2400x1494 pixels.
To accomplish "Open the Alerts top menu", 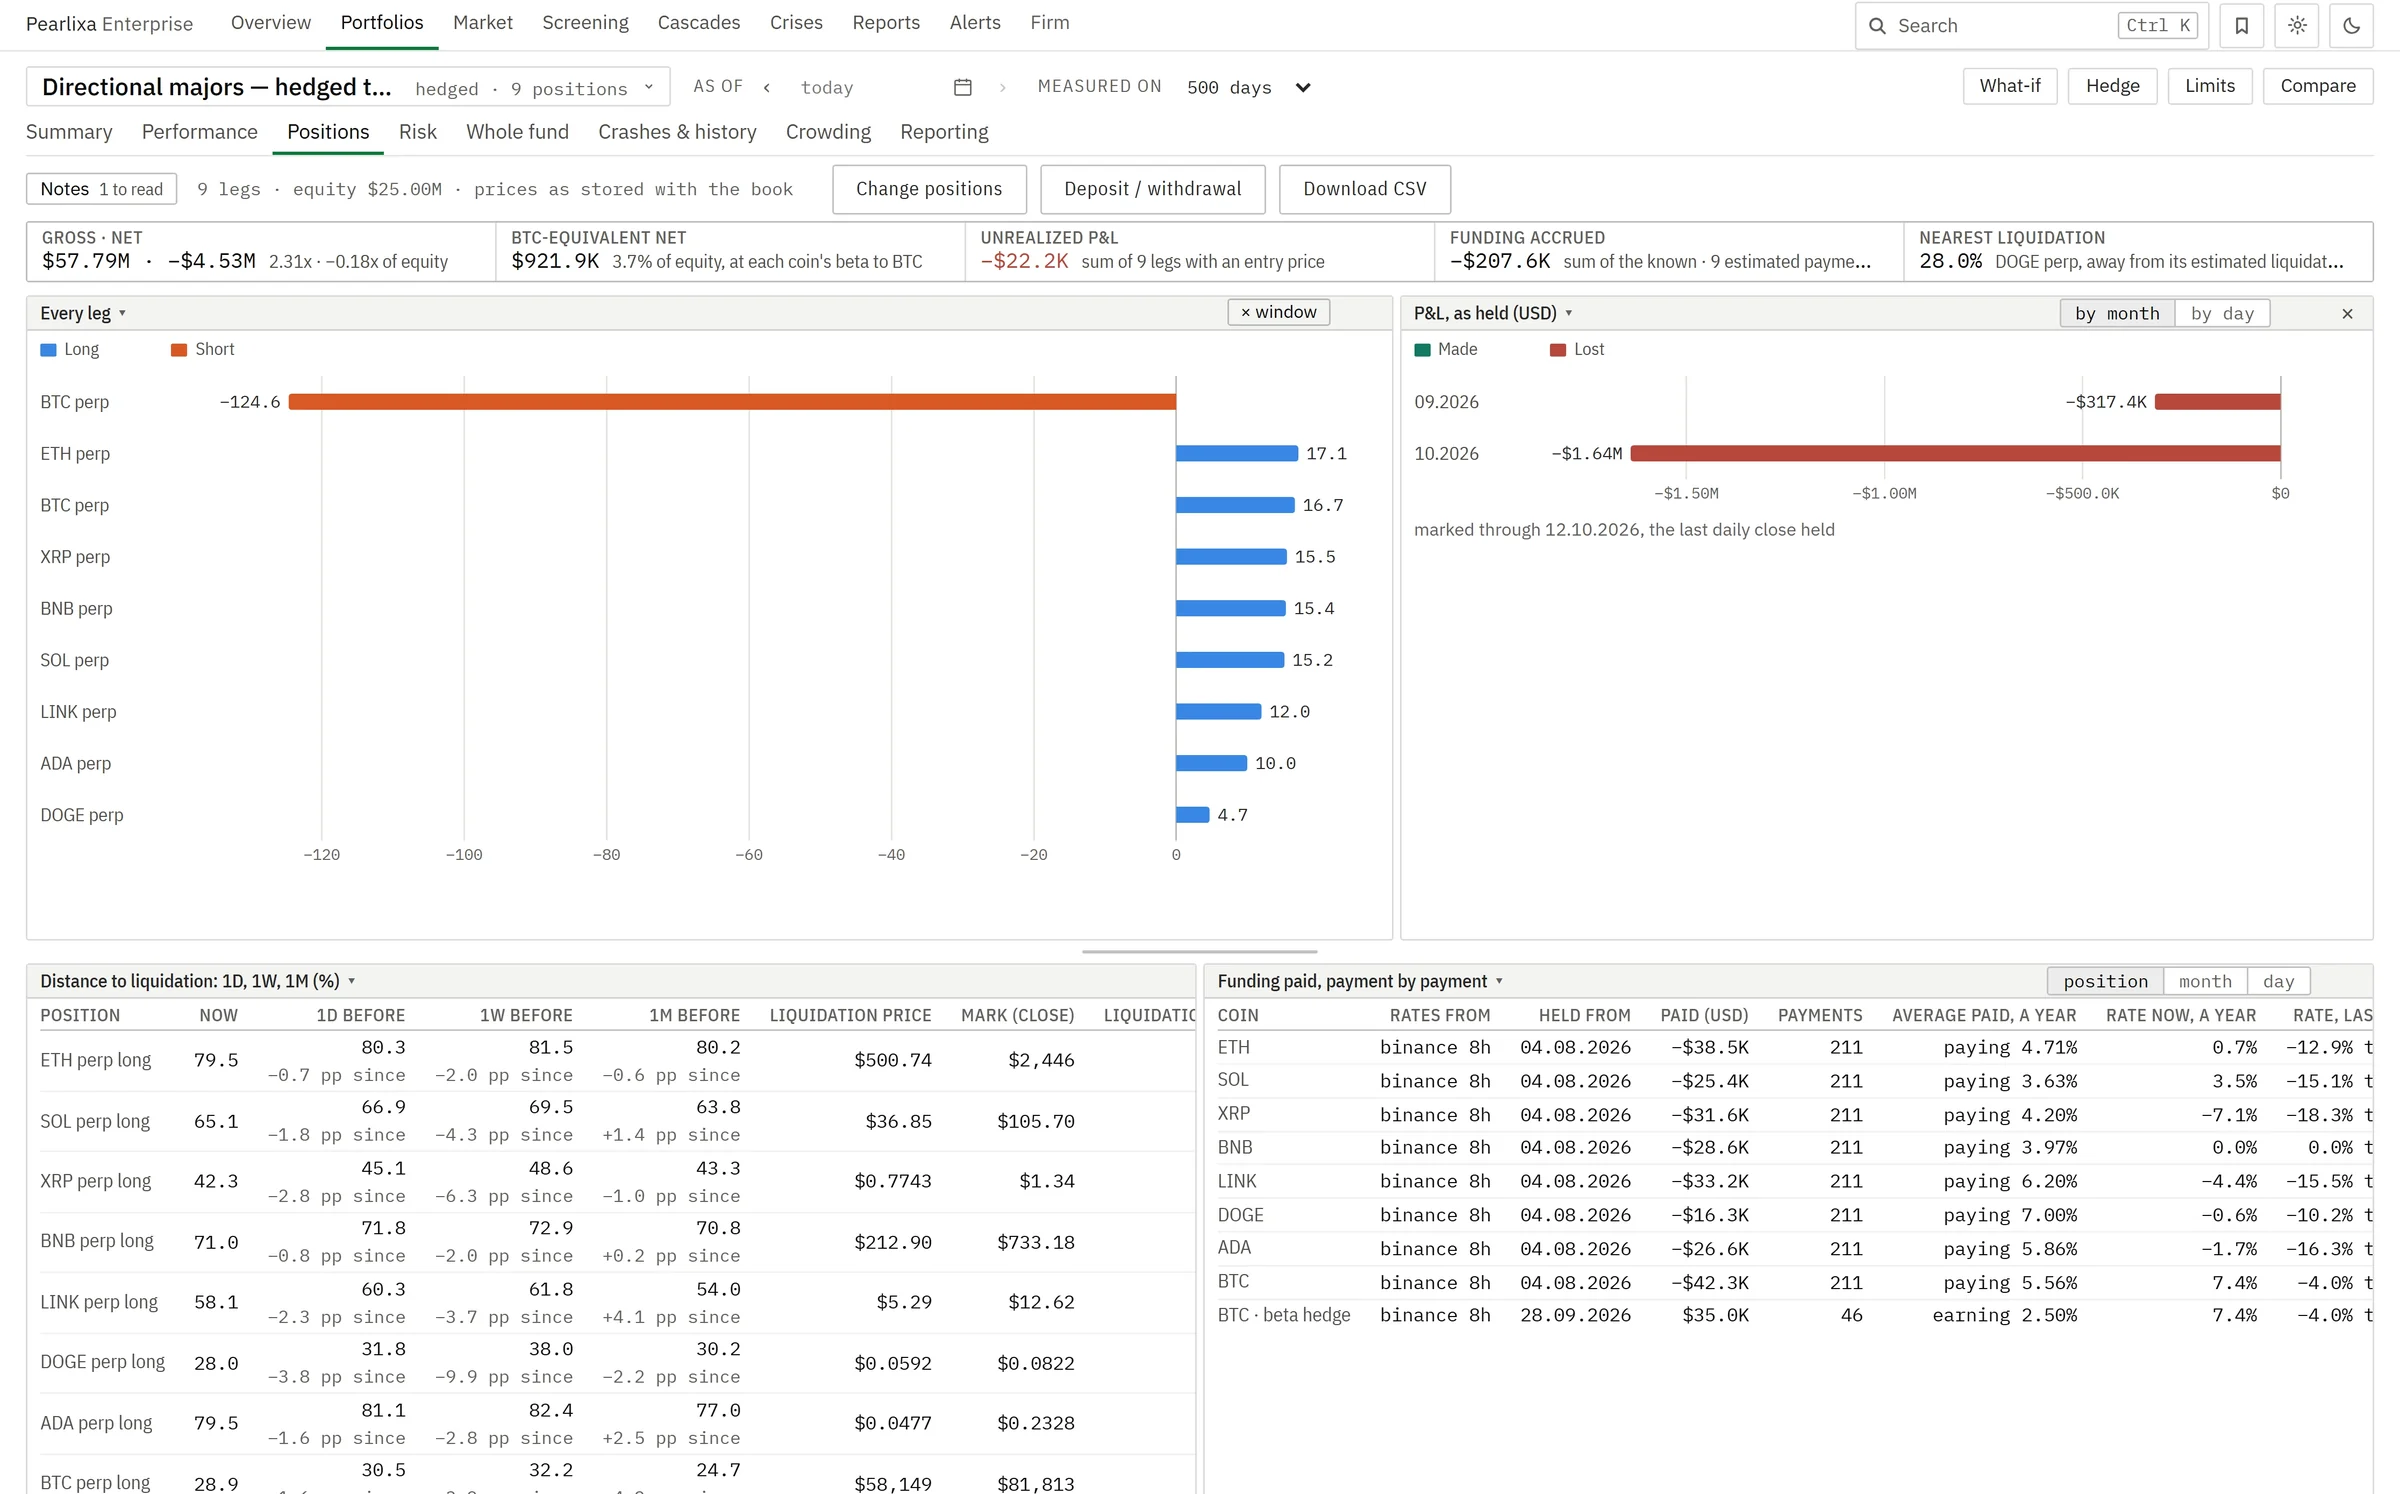I will point(975,23).
